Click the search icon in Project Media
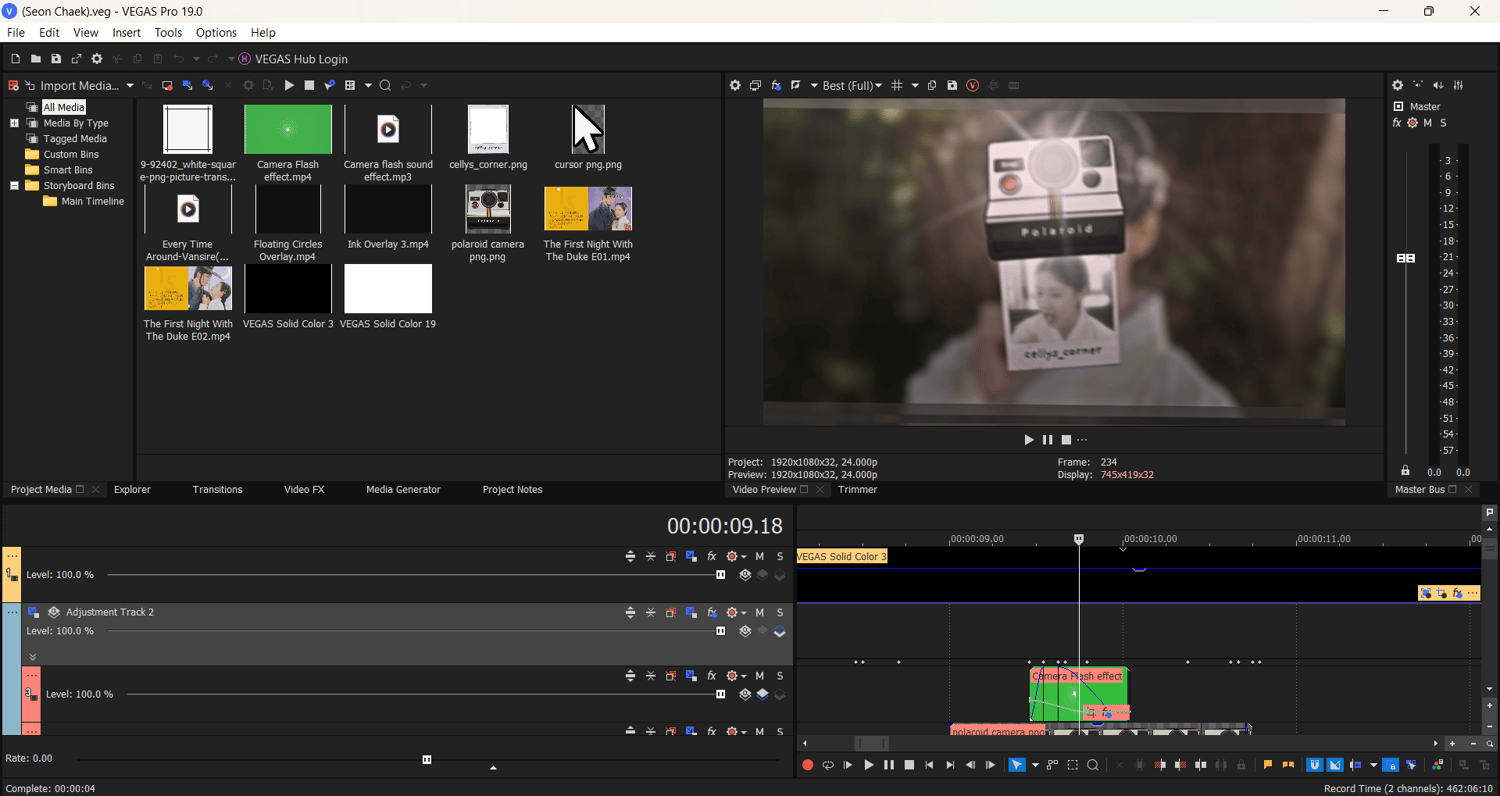The width and height of the screenshot is (1500, 796). pyautogui.click(x=385, y=86)
